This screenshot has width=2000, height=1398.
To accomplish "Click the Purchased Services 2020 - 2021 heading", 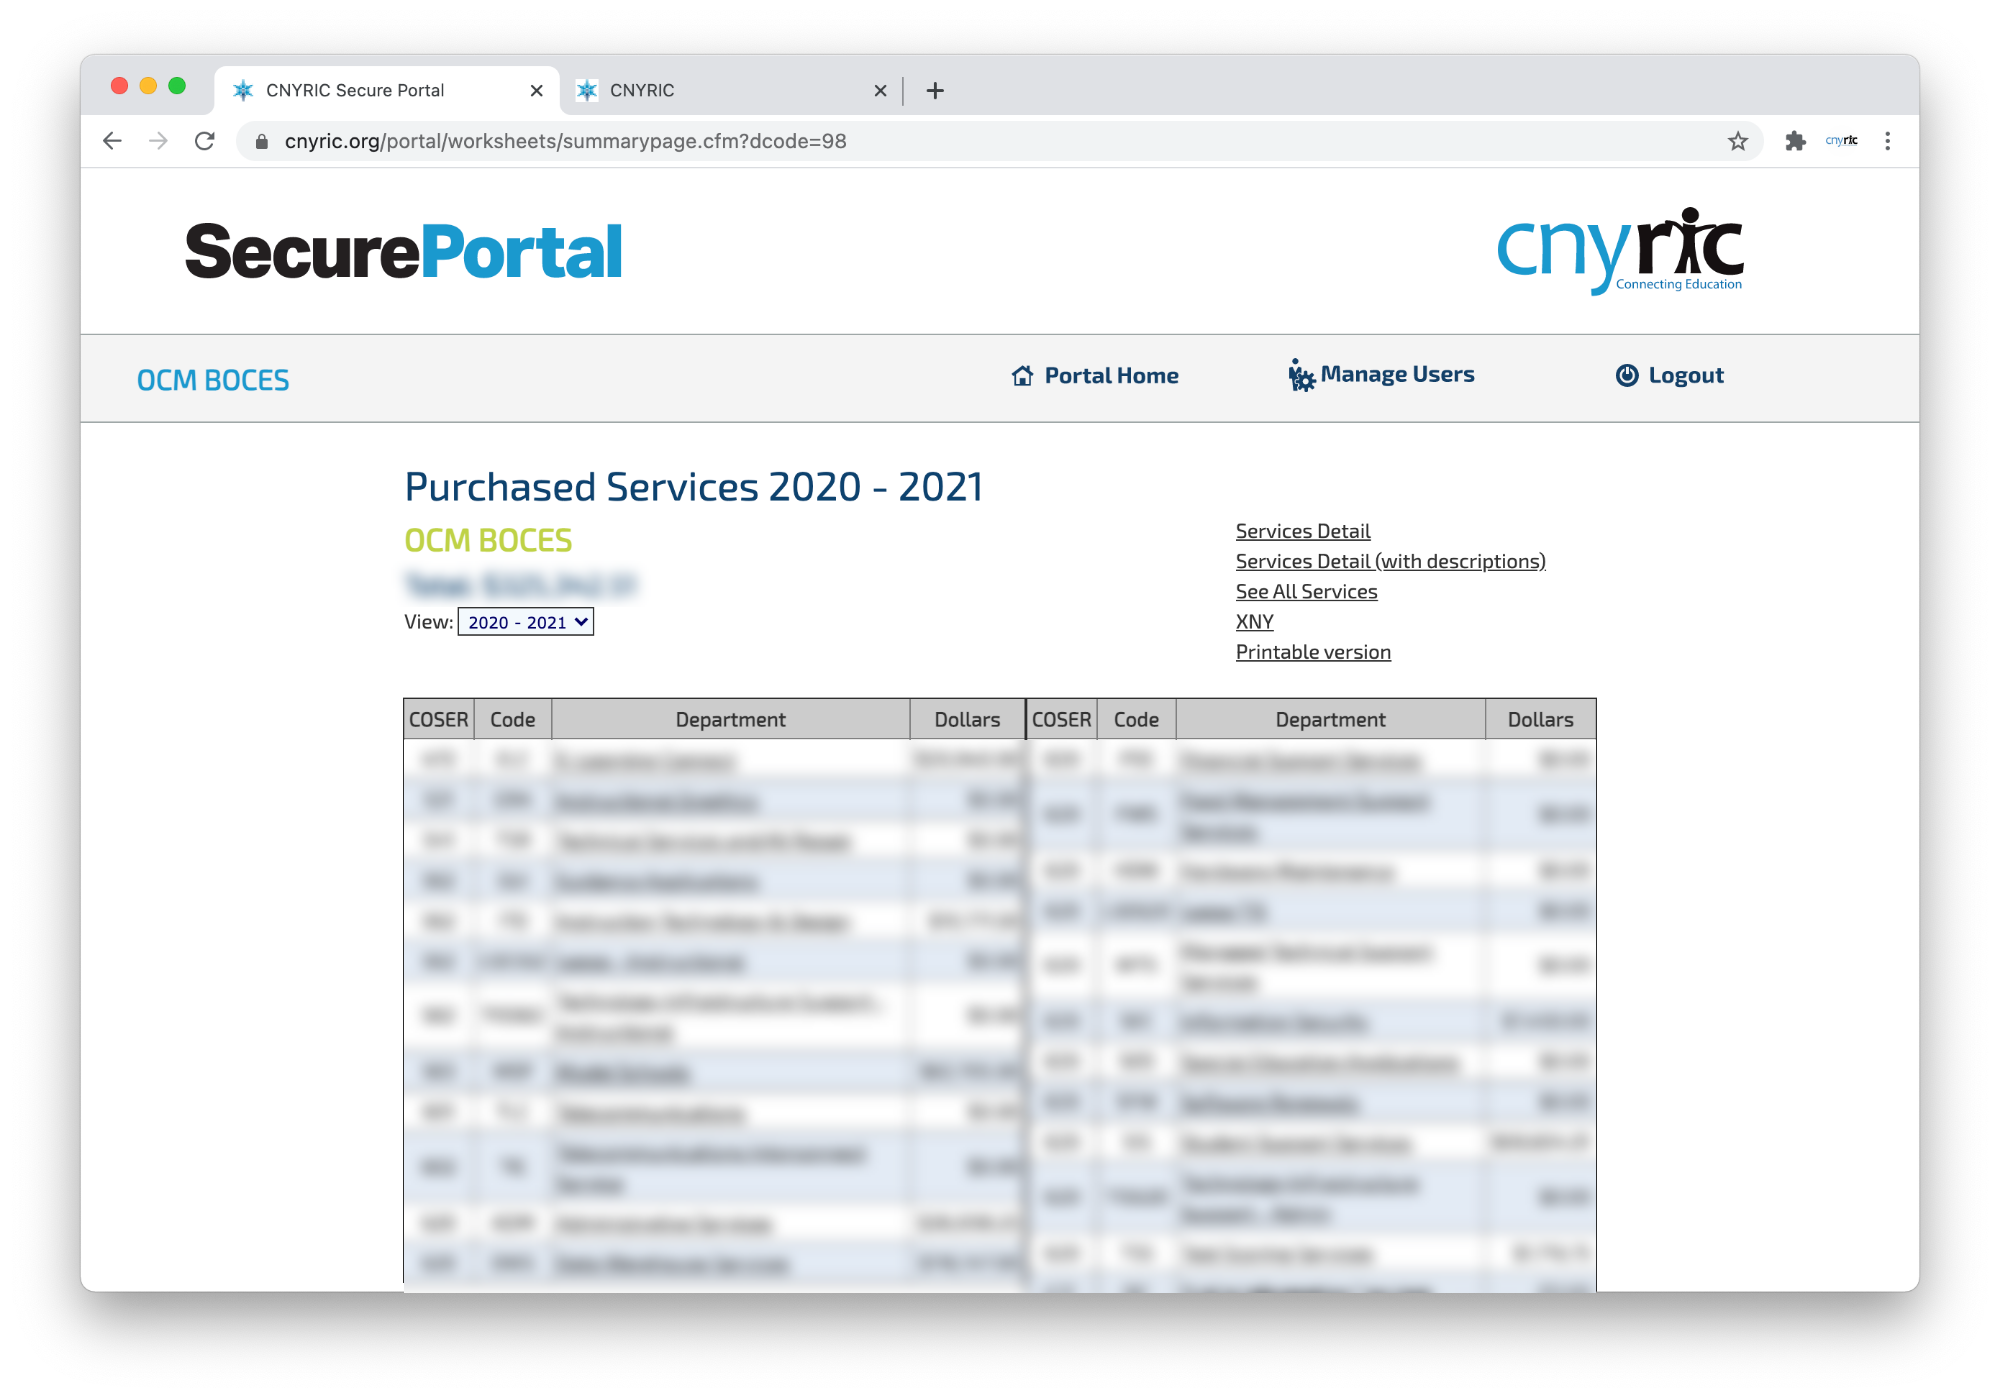I will pyautogui.click(x=694, y=487).
